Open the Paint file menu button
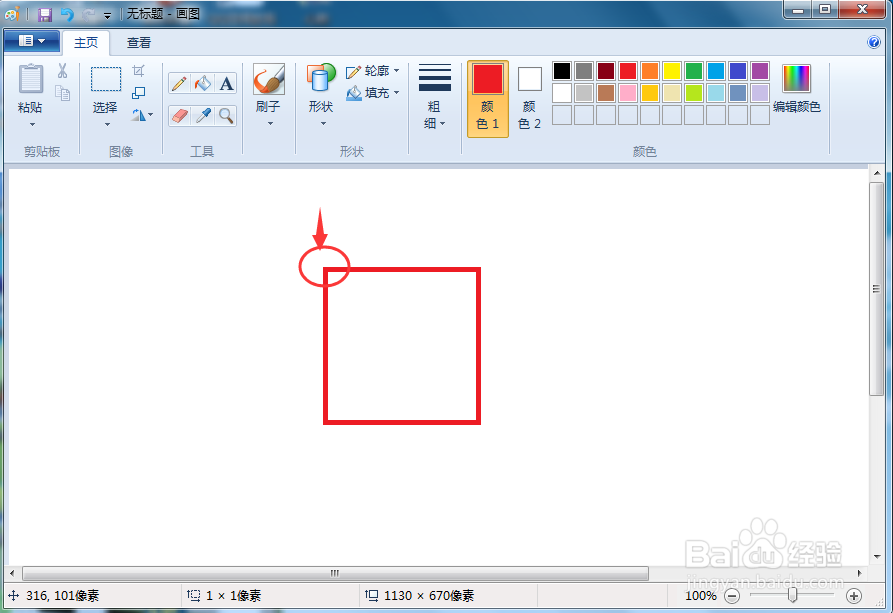893x613 pixels. tap(32, 41)
